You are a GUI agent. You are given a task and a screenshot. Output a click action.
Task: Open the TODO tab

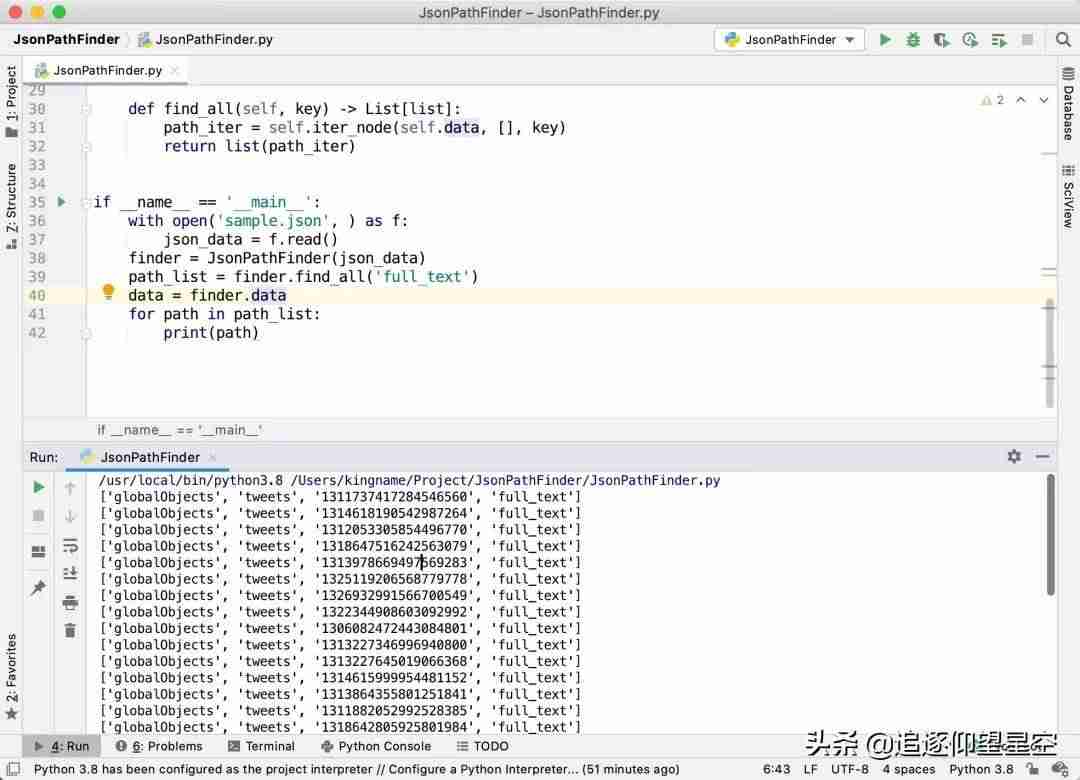coord(483,746)
